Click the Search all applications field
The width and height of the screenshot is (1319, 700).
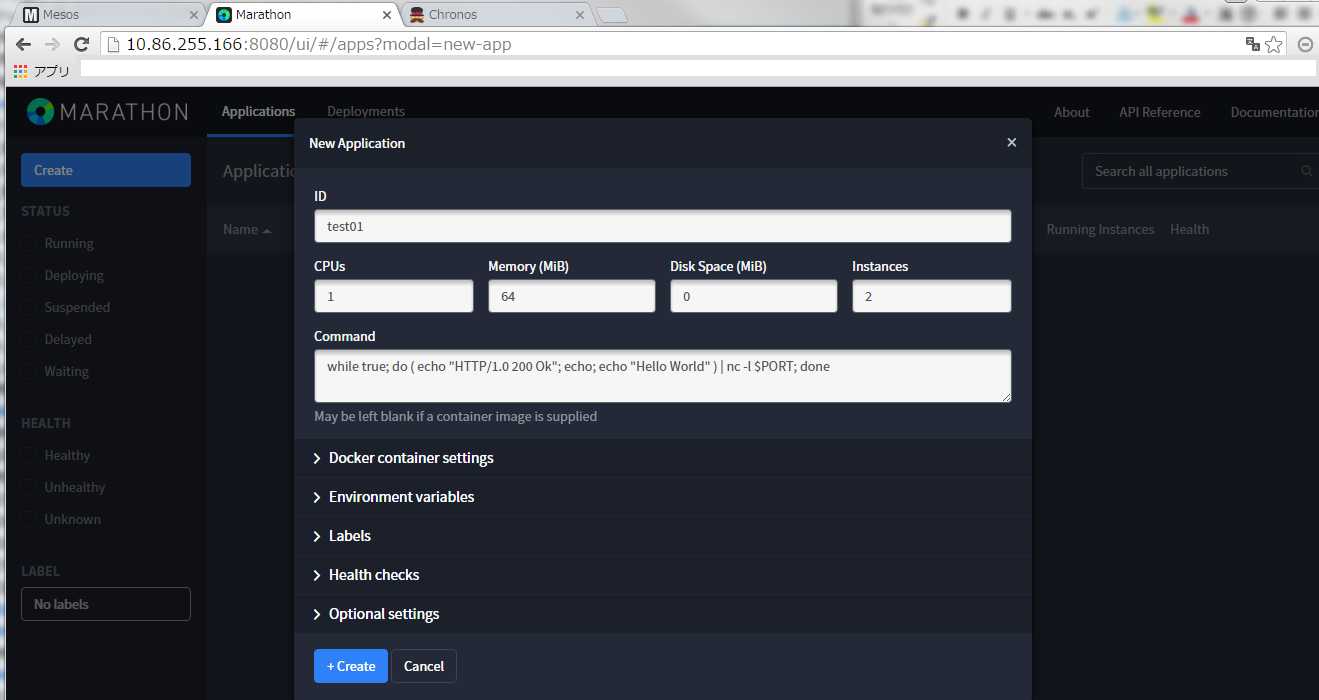tap(1200, 171)
